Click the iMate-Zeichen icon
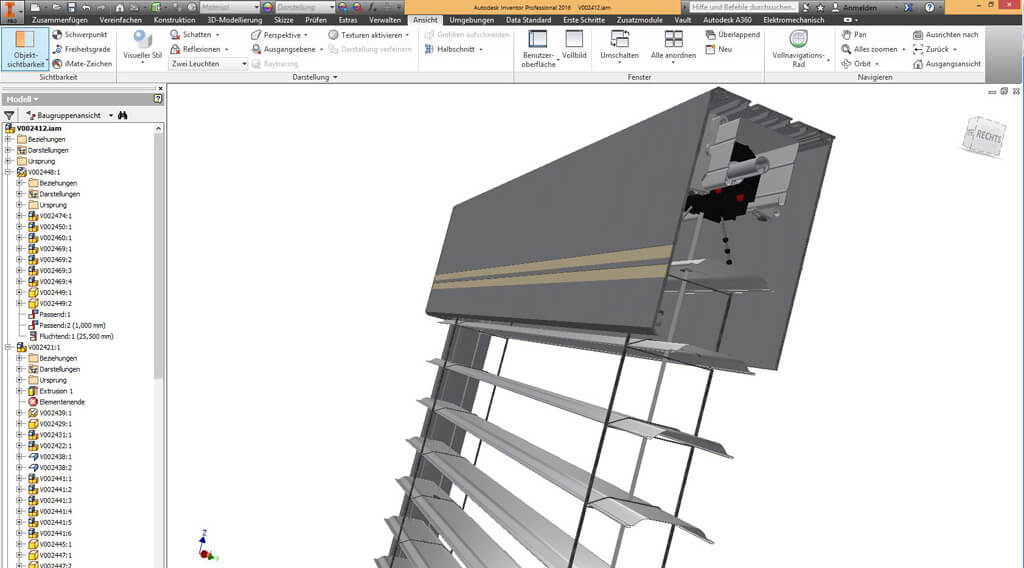 click(84, 64)
